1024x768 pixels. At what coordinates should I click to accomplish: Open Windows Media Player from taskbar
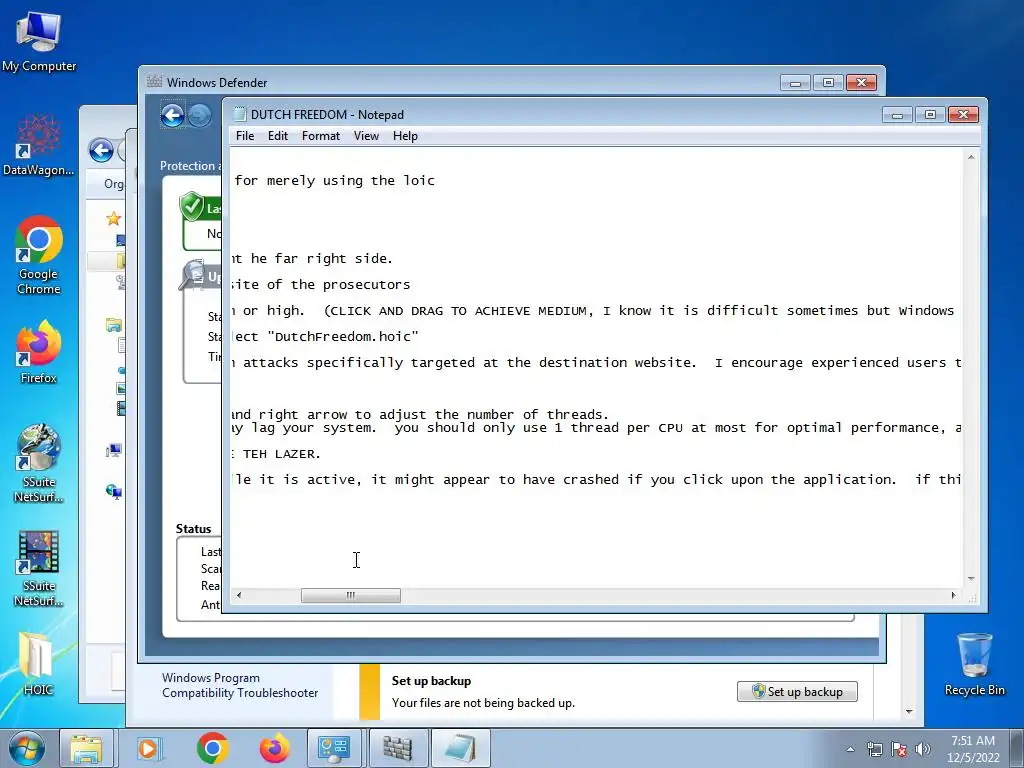(149, 749)
